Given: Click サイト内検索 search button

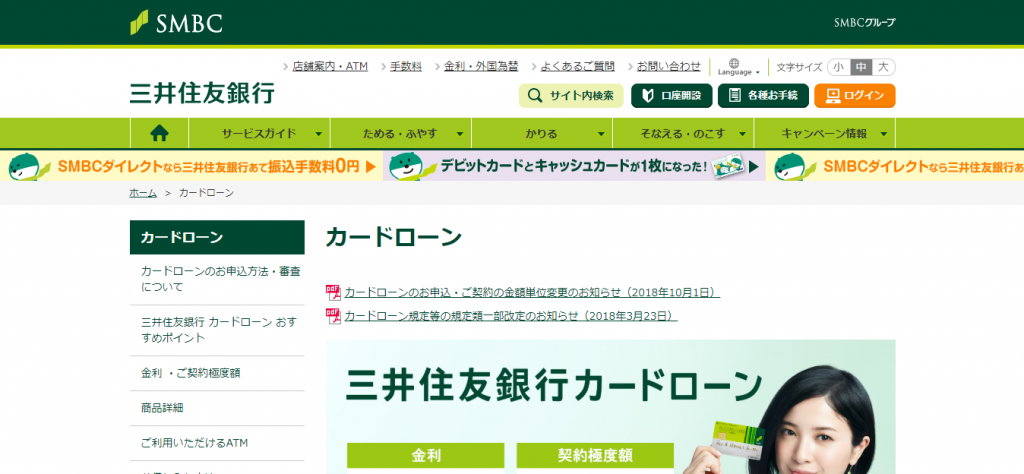Looking at the screenshot, I should [571, 95].
